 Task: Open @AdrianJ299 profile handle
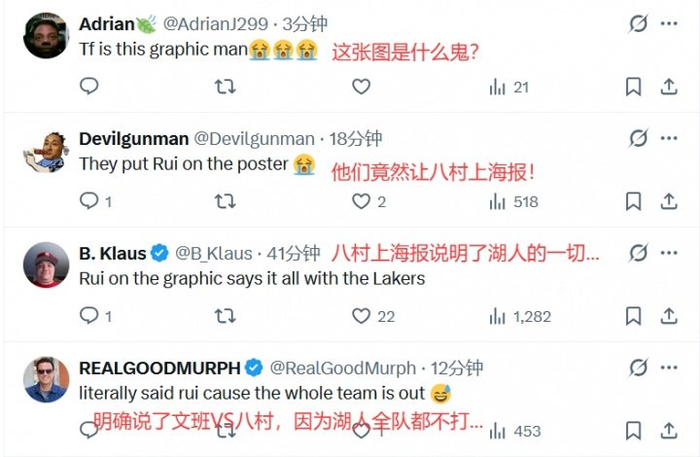(215, 24)
